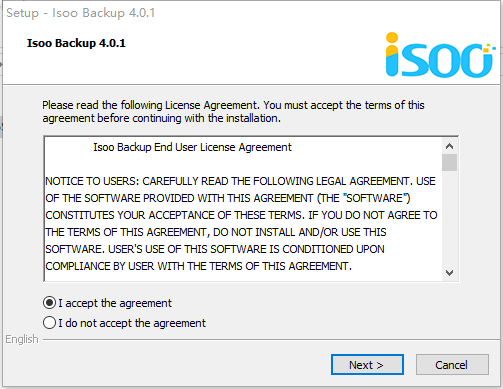Click the "NOTICE TO USERS" line in license
The height and width of the screenshot is (389, 503).
240,181
